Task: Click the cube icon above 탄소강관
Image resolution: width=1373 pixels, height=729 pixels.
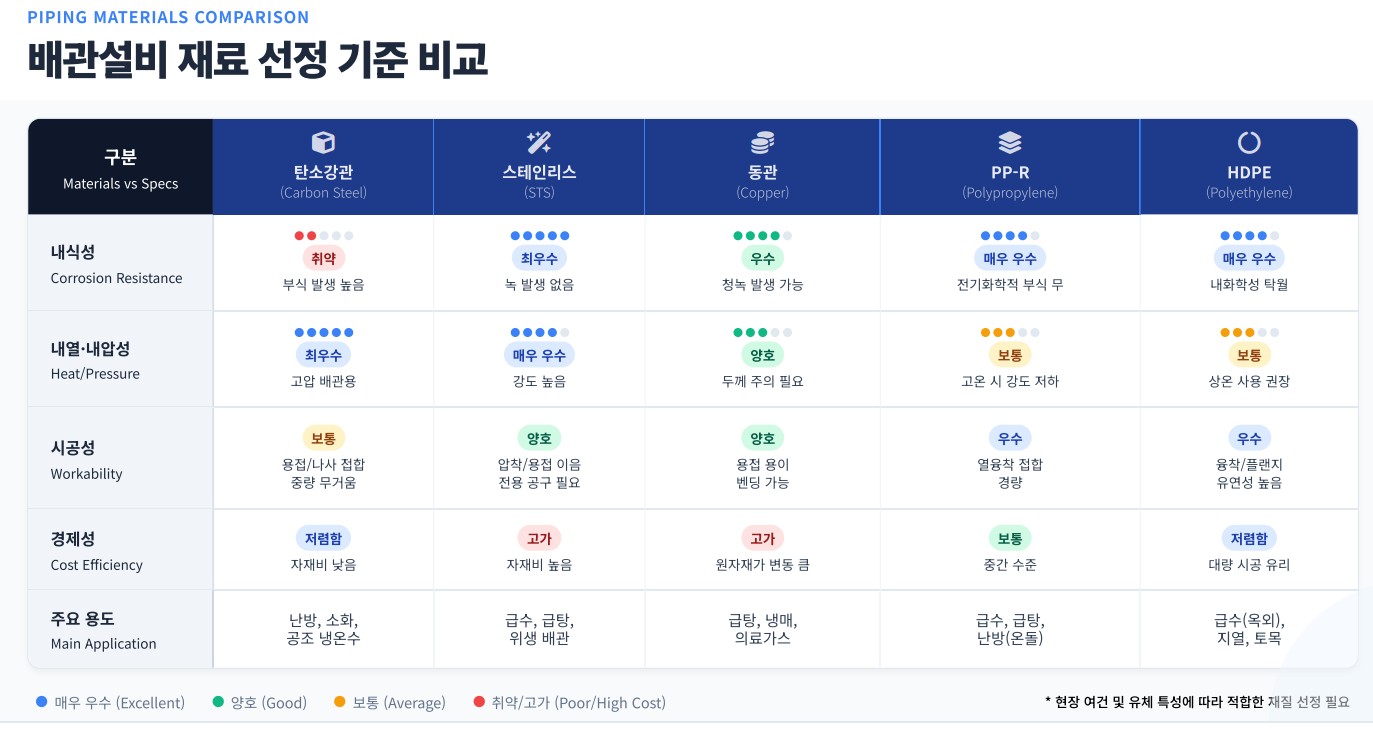Action: [323, 142]
